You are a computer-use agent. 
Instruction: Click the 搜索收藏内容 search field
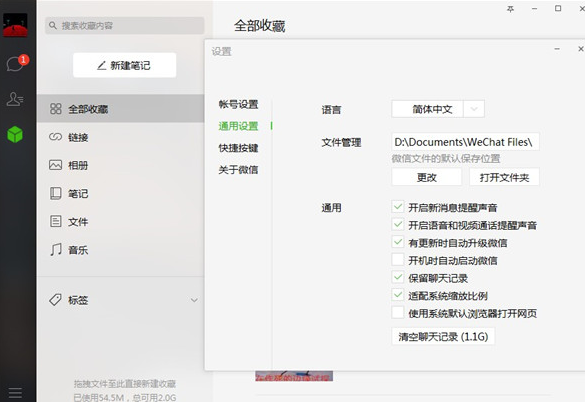[125, 26]
